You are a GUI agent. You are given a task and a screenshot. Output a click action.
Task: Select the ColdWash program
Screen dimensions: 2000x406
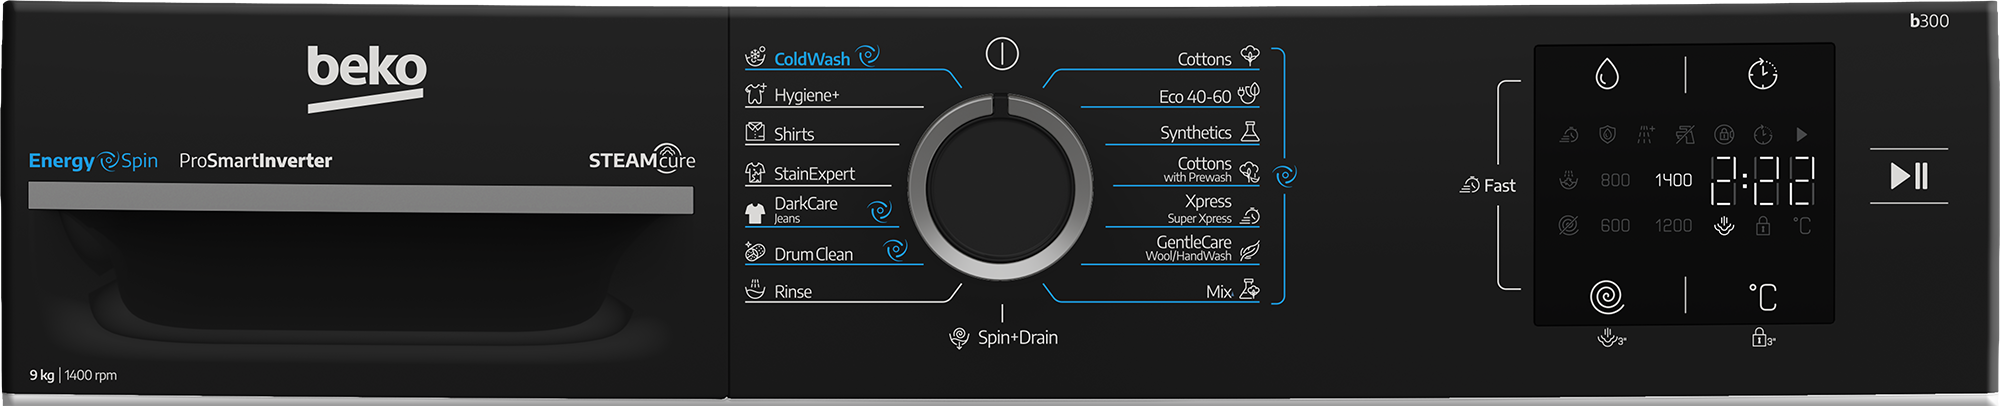point(812,58)
